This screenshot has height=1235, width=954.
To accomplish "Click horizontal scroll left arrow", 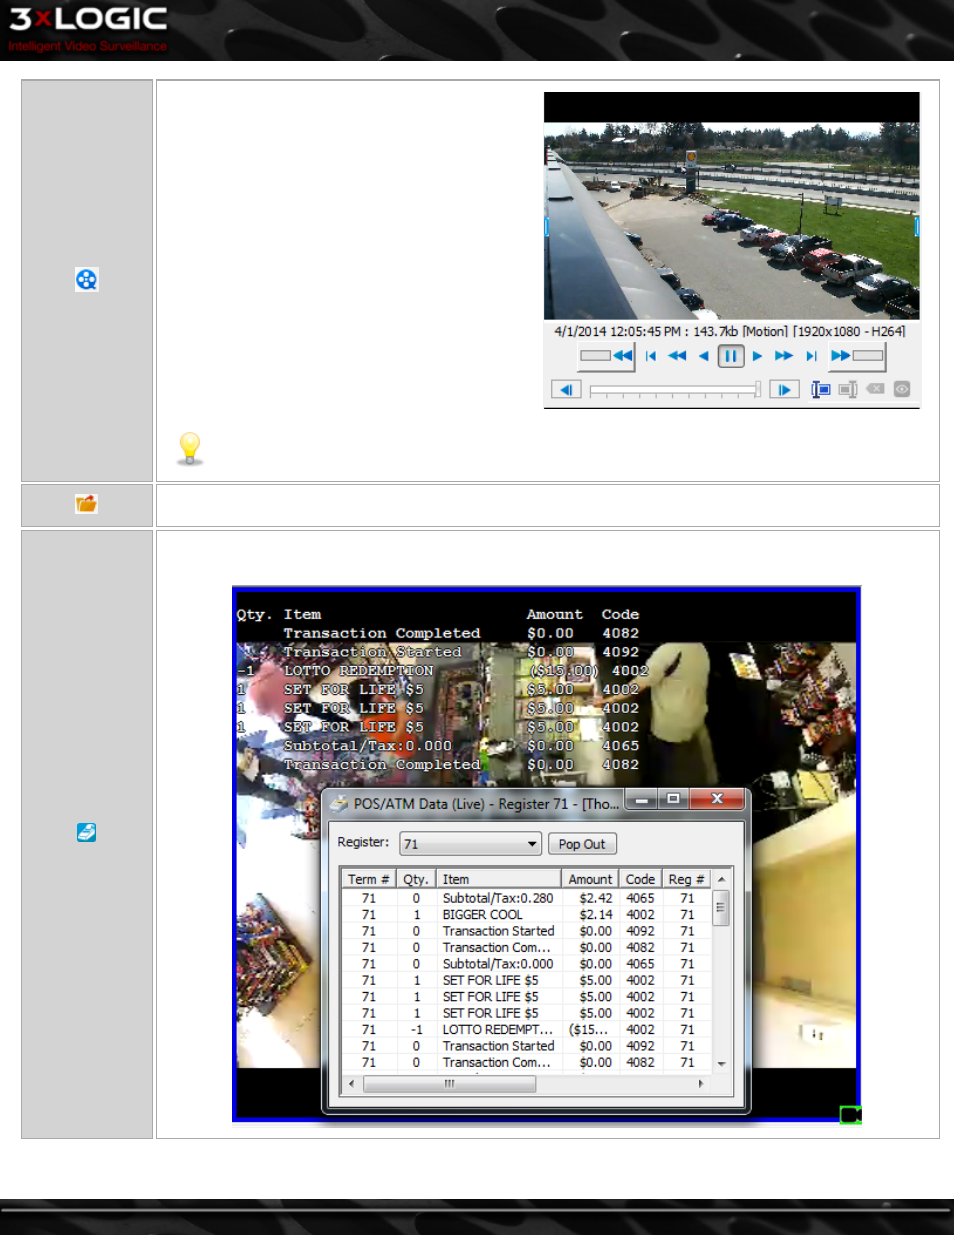I will [x=350, y=1083].
